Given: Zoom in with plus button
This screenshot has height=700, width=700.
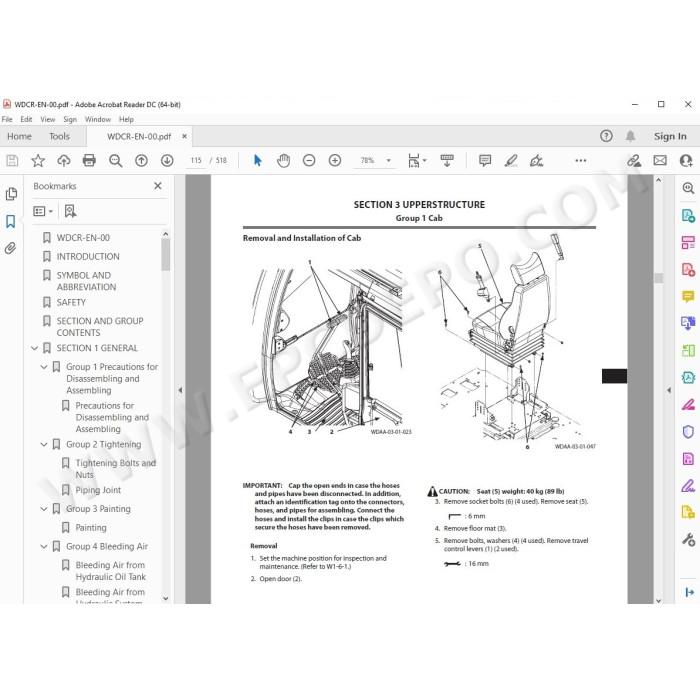Looking at the screenshot, I should tap(335, 160).
